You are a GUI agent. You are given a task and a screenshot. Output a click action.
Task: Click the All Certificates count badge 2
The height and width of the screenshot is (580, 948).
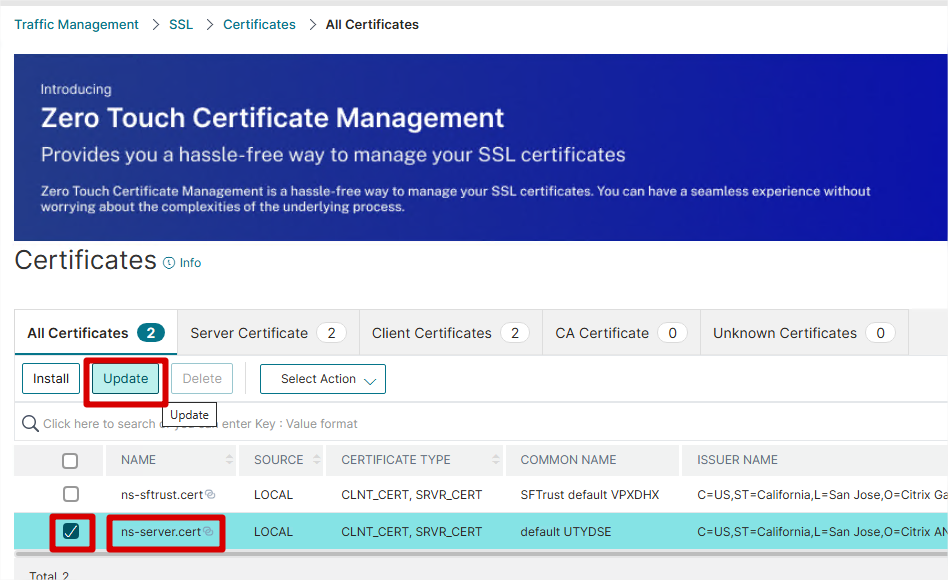click(x=151, y=333)
